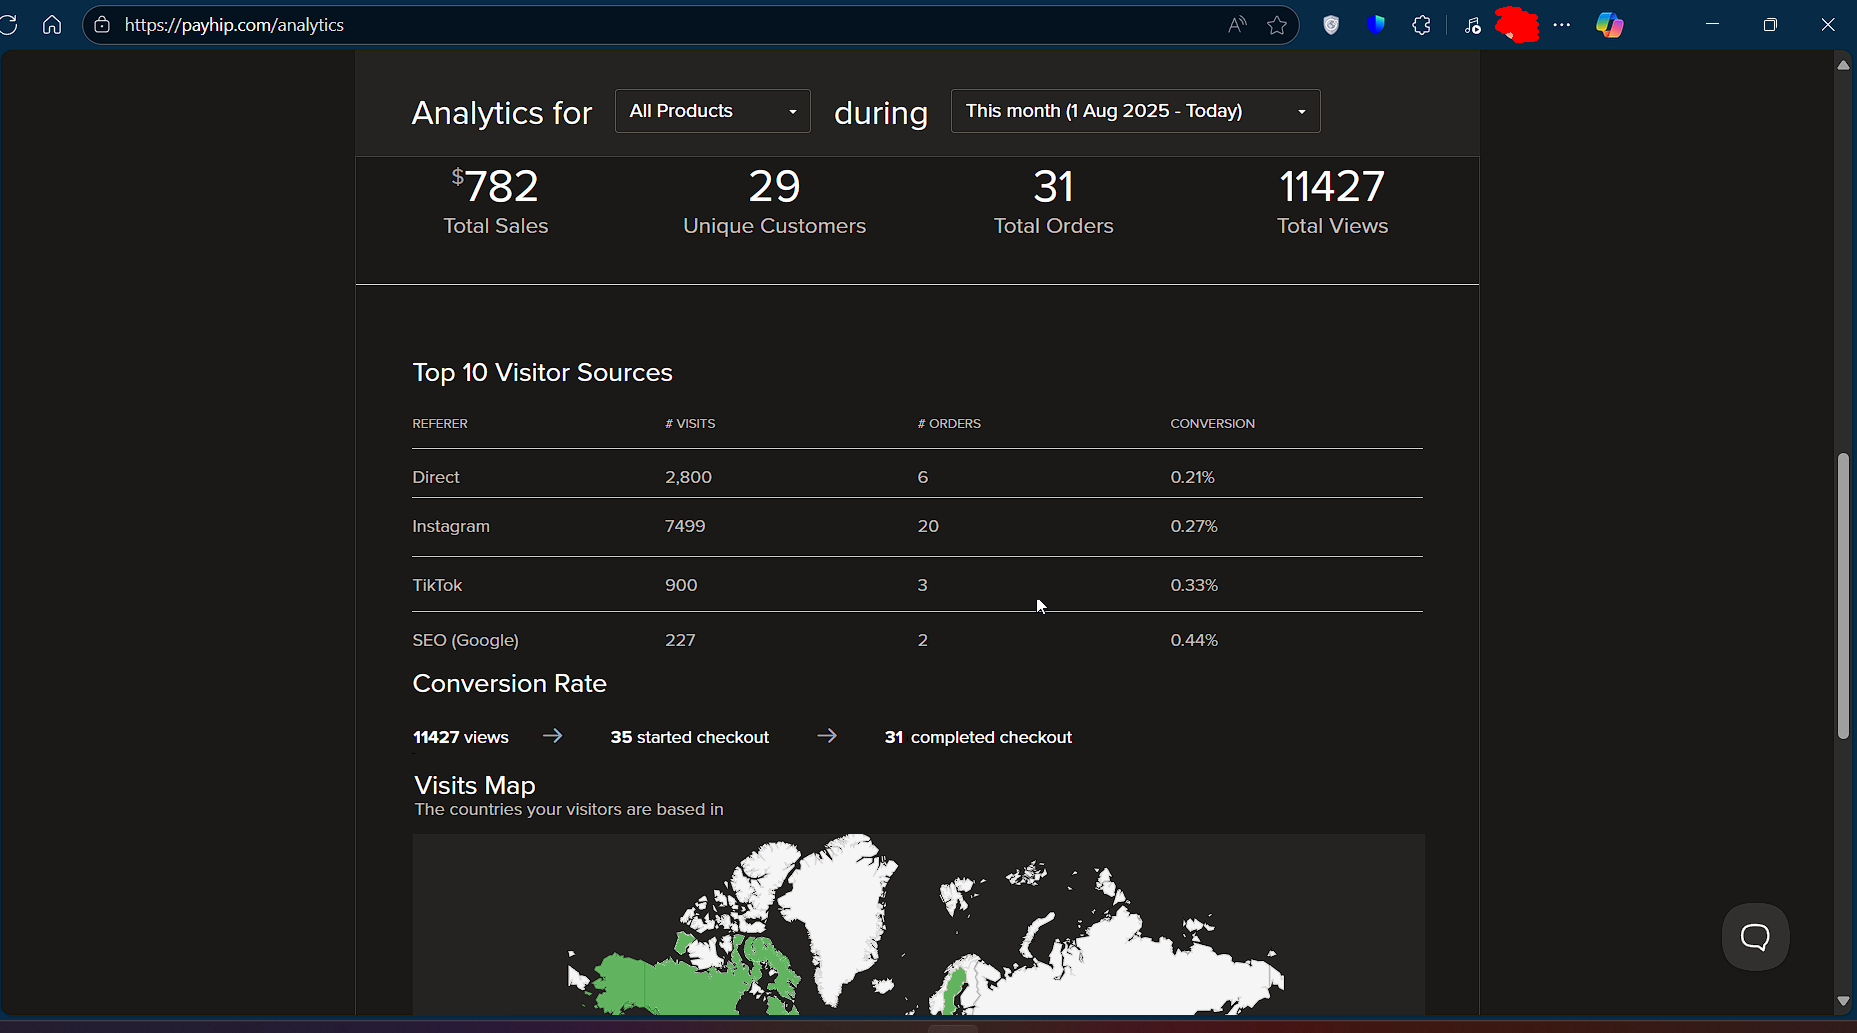The height and width of the screenshot is (1033, 1857).
Task: Click the # ORDERS column header
Action: pyautogui.click(x=949, y=424)
